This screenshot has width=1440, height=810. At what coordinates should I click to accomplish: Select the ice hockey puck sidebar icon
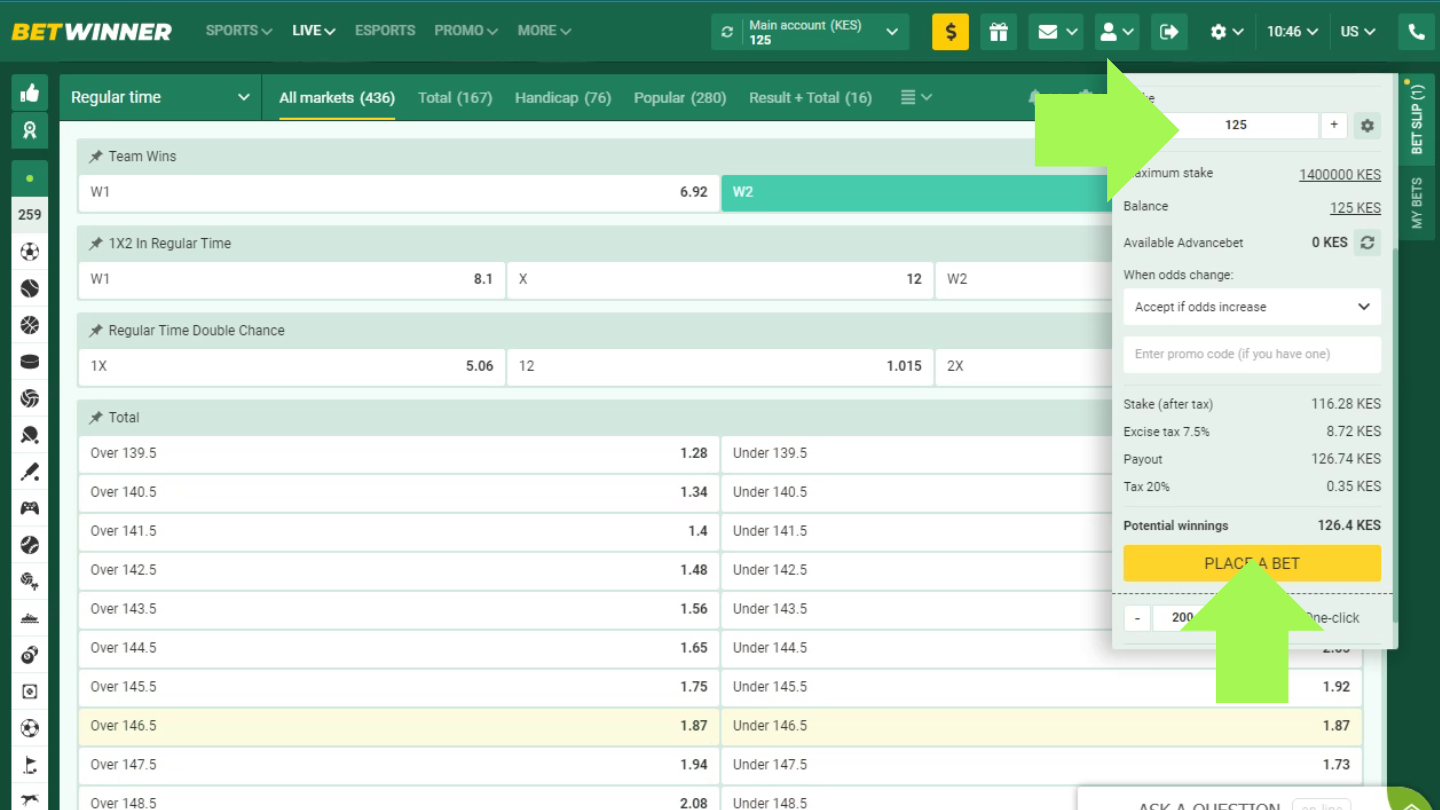tap(30, 362)
